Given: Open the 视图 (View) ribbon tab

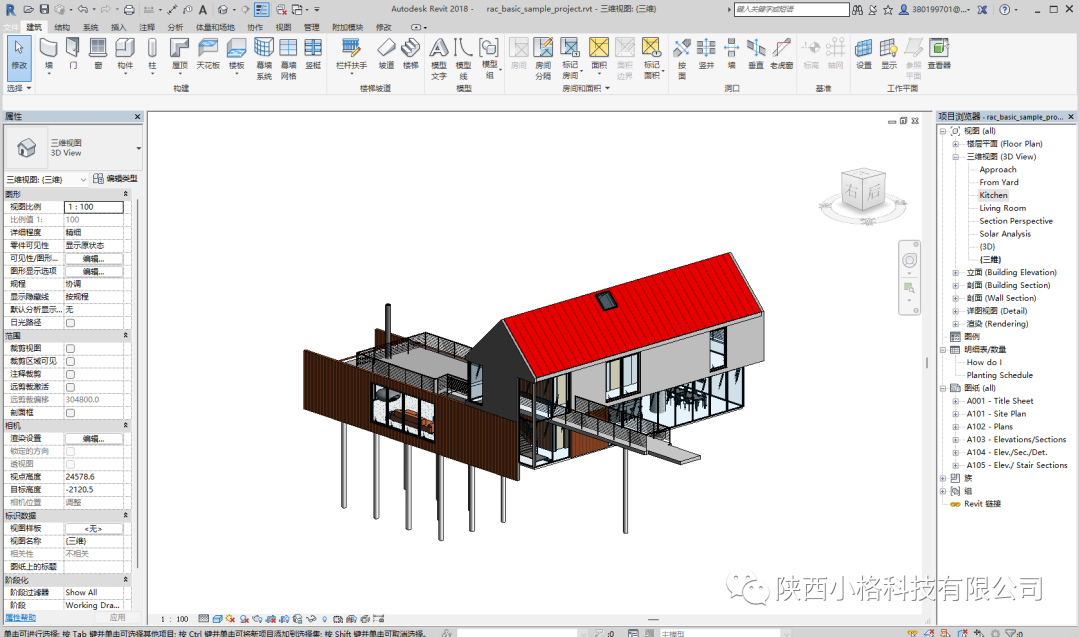Looking at the screenshot, I should 283,28.
